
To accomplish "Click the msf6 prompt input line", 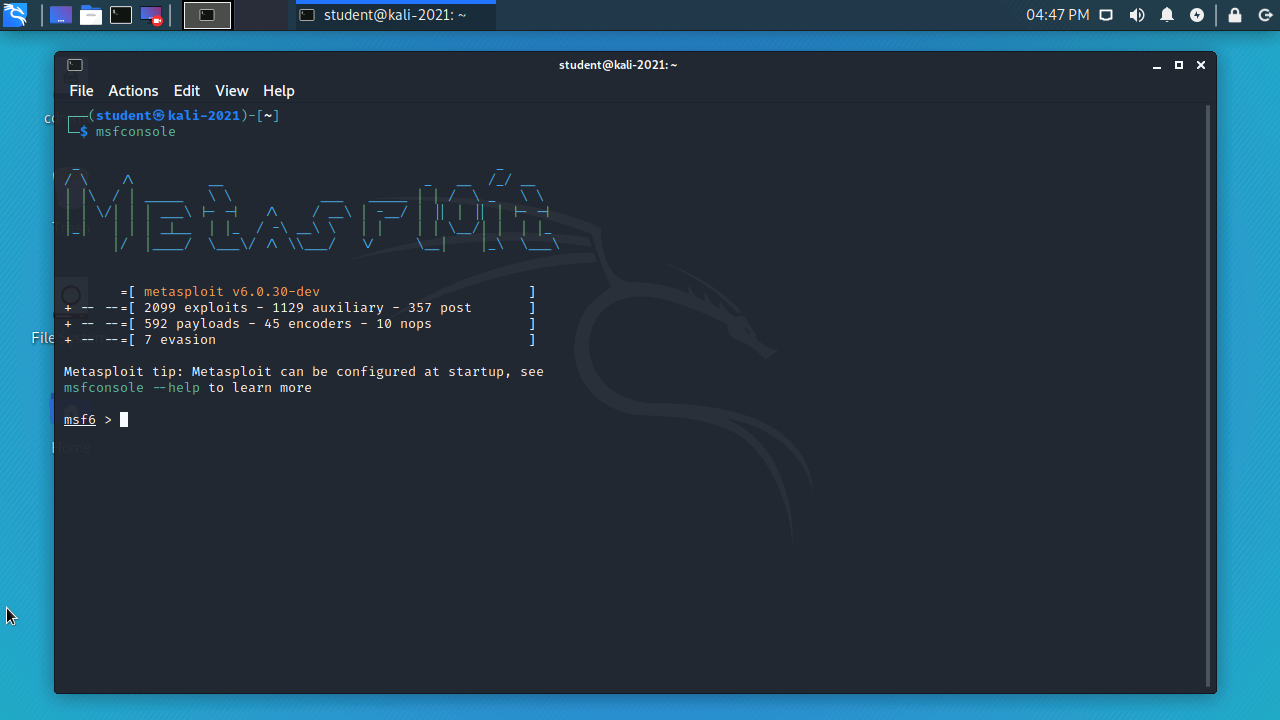I will point(96,420).
